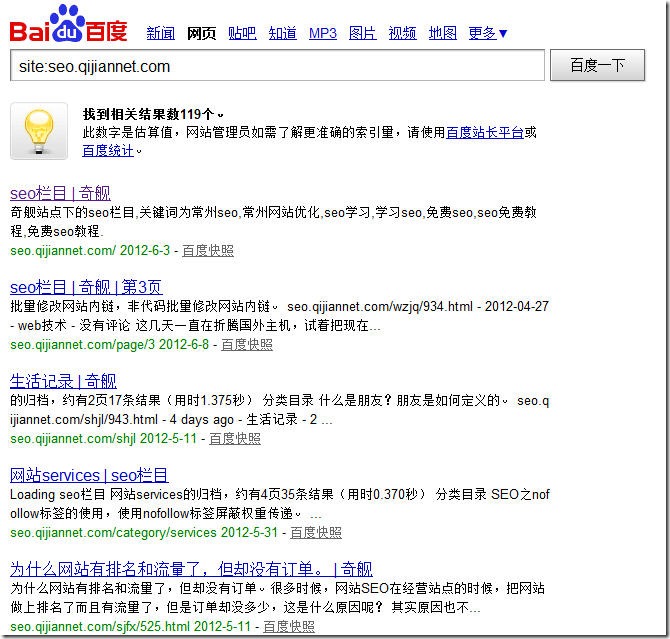Screen dimensions: 670x639
Task: Click green URL seo.qijiannet.com/sjfx/525.html 2012-5-11
Action: click(x=130, y=627)
